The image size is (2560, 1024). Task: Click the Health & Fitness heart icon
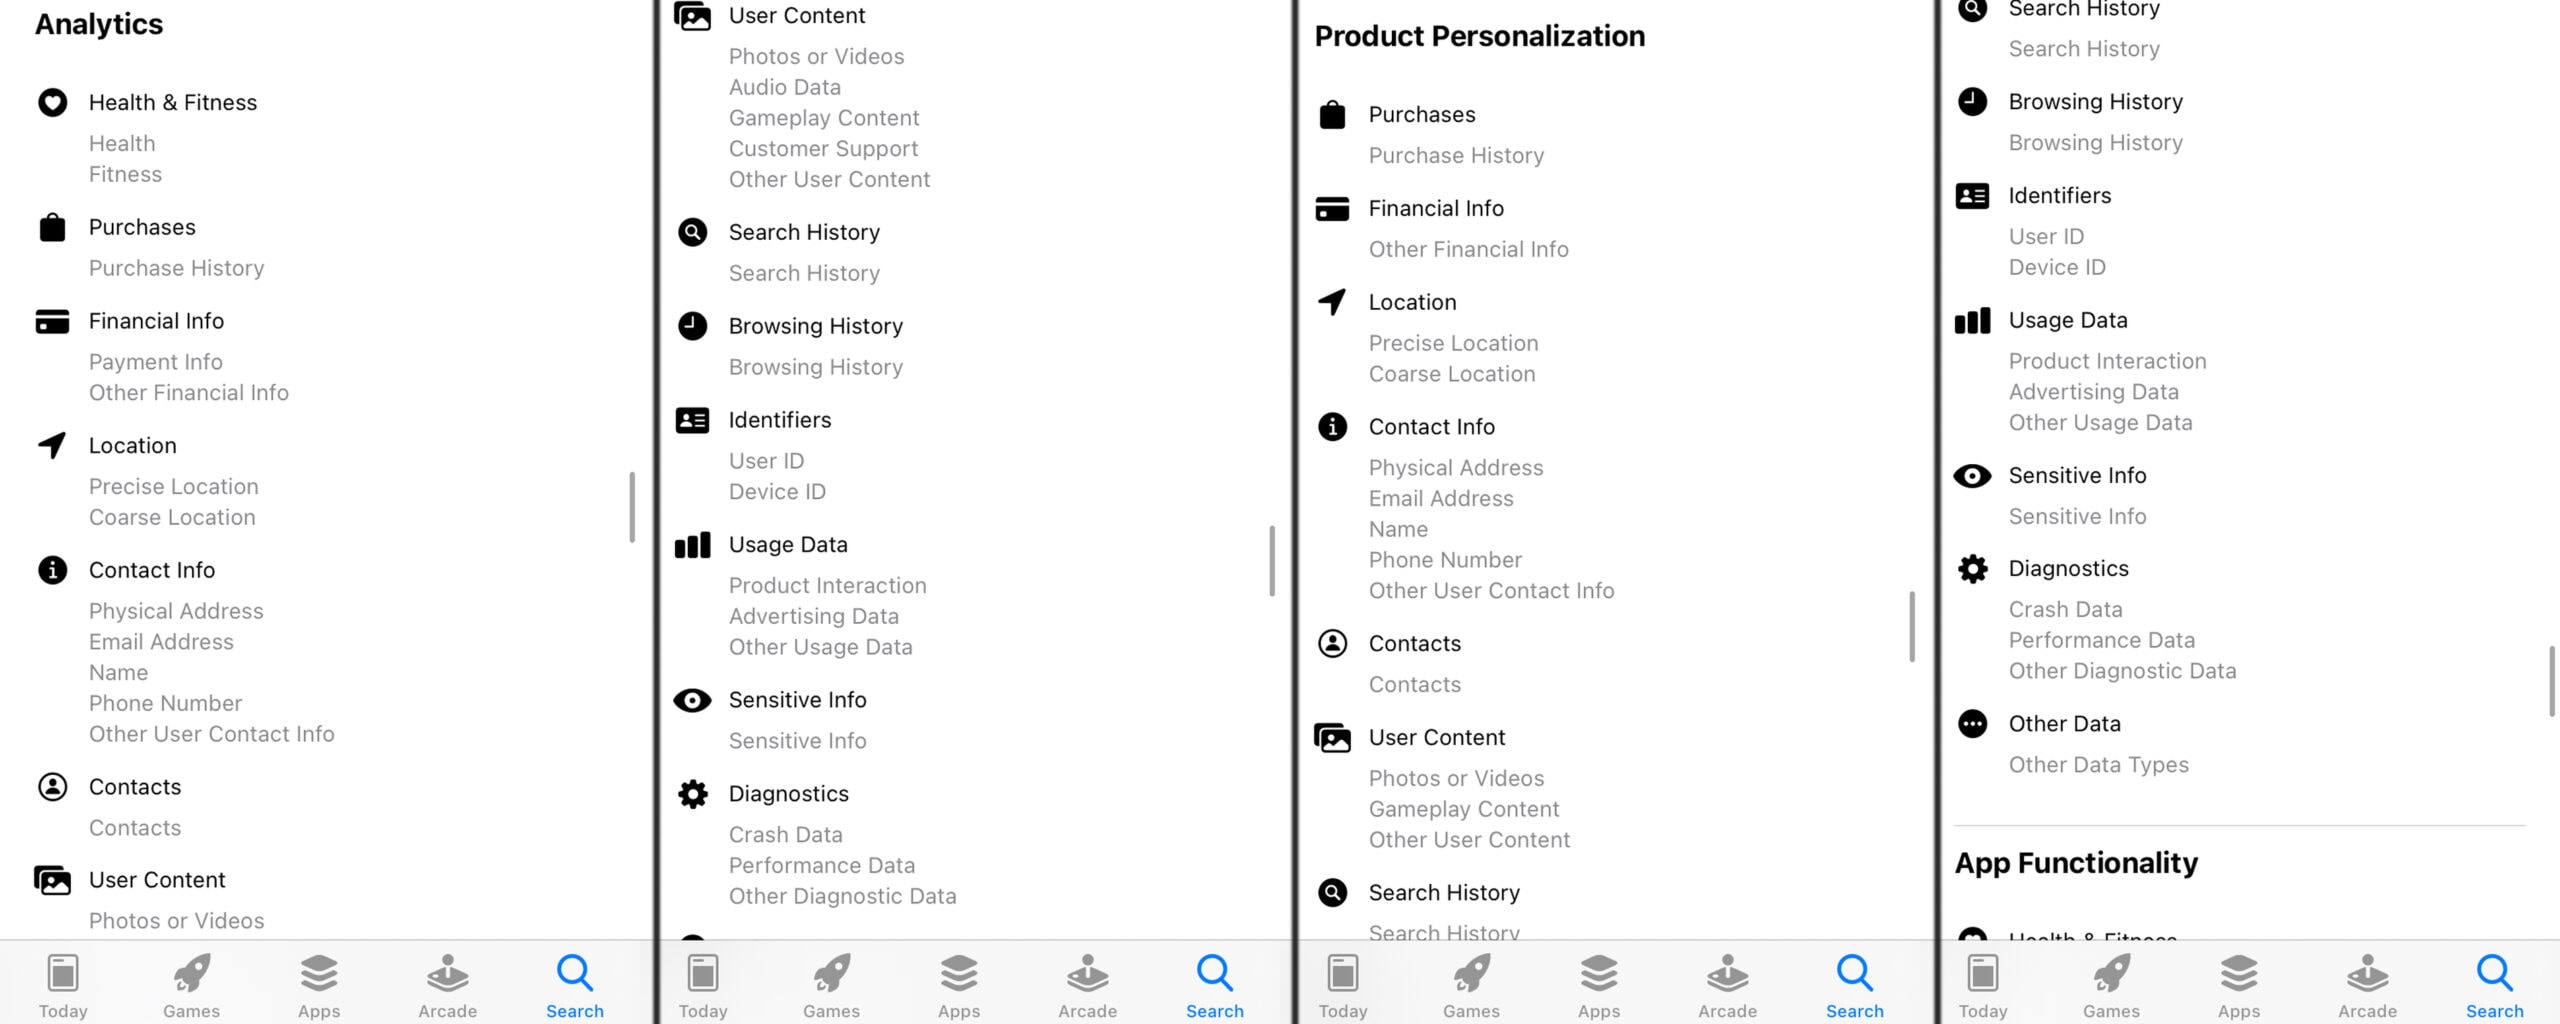[52, 102]
